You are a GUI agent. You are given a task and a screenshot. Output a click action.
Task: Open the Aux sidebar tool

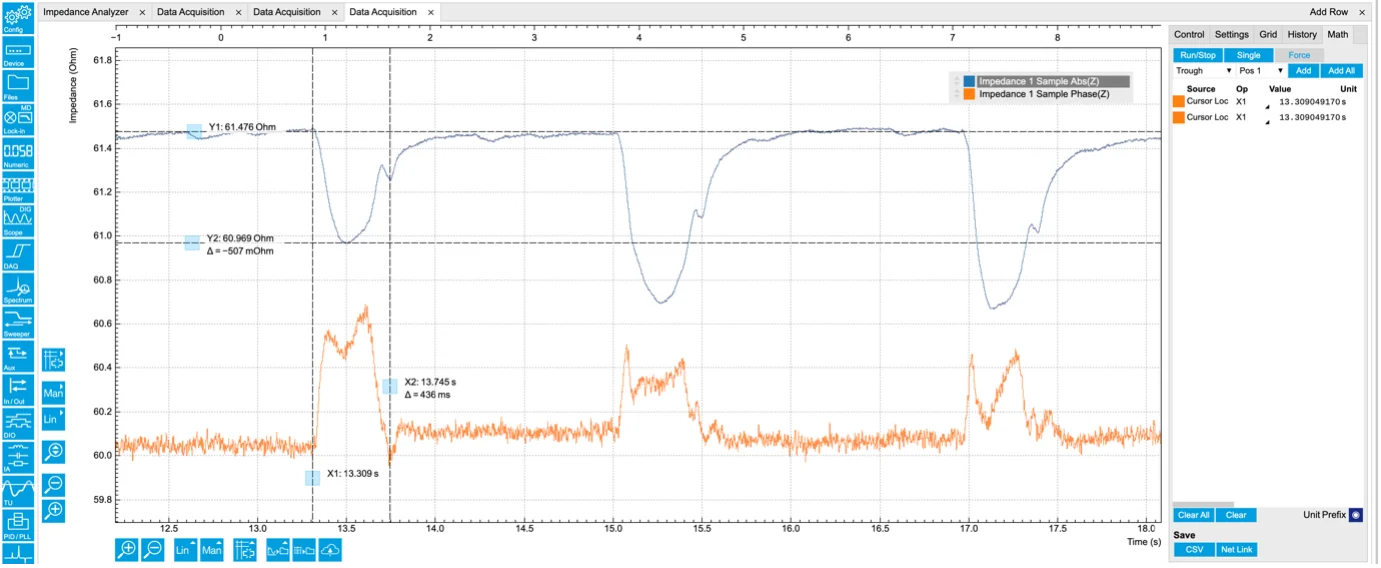[18, 356]
